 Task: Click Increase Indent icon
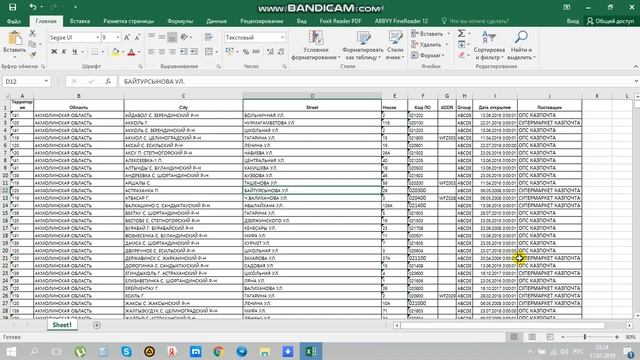(x=194, y=52)
